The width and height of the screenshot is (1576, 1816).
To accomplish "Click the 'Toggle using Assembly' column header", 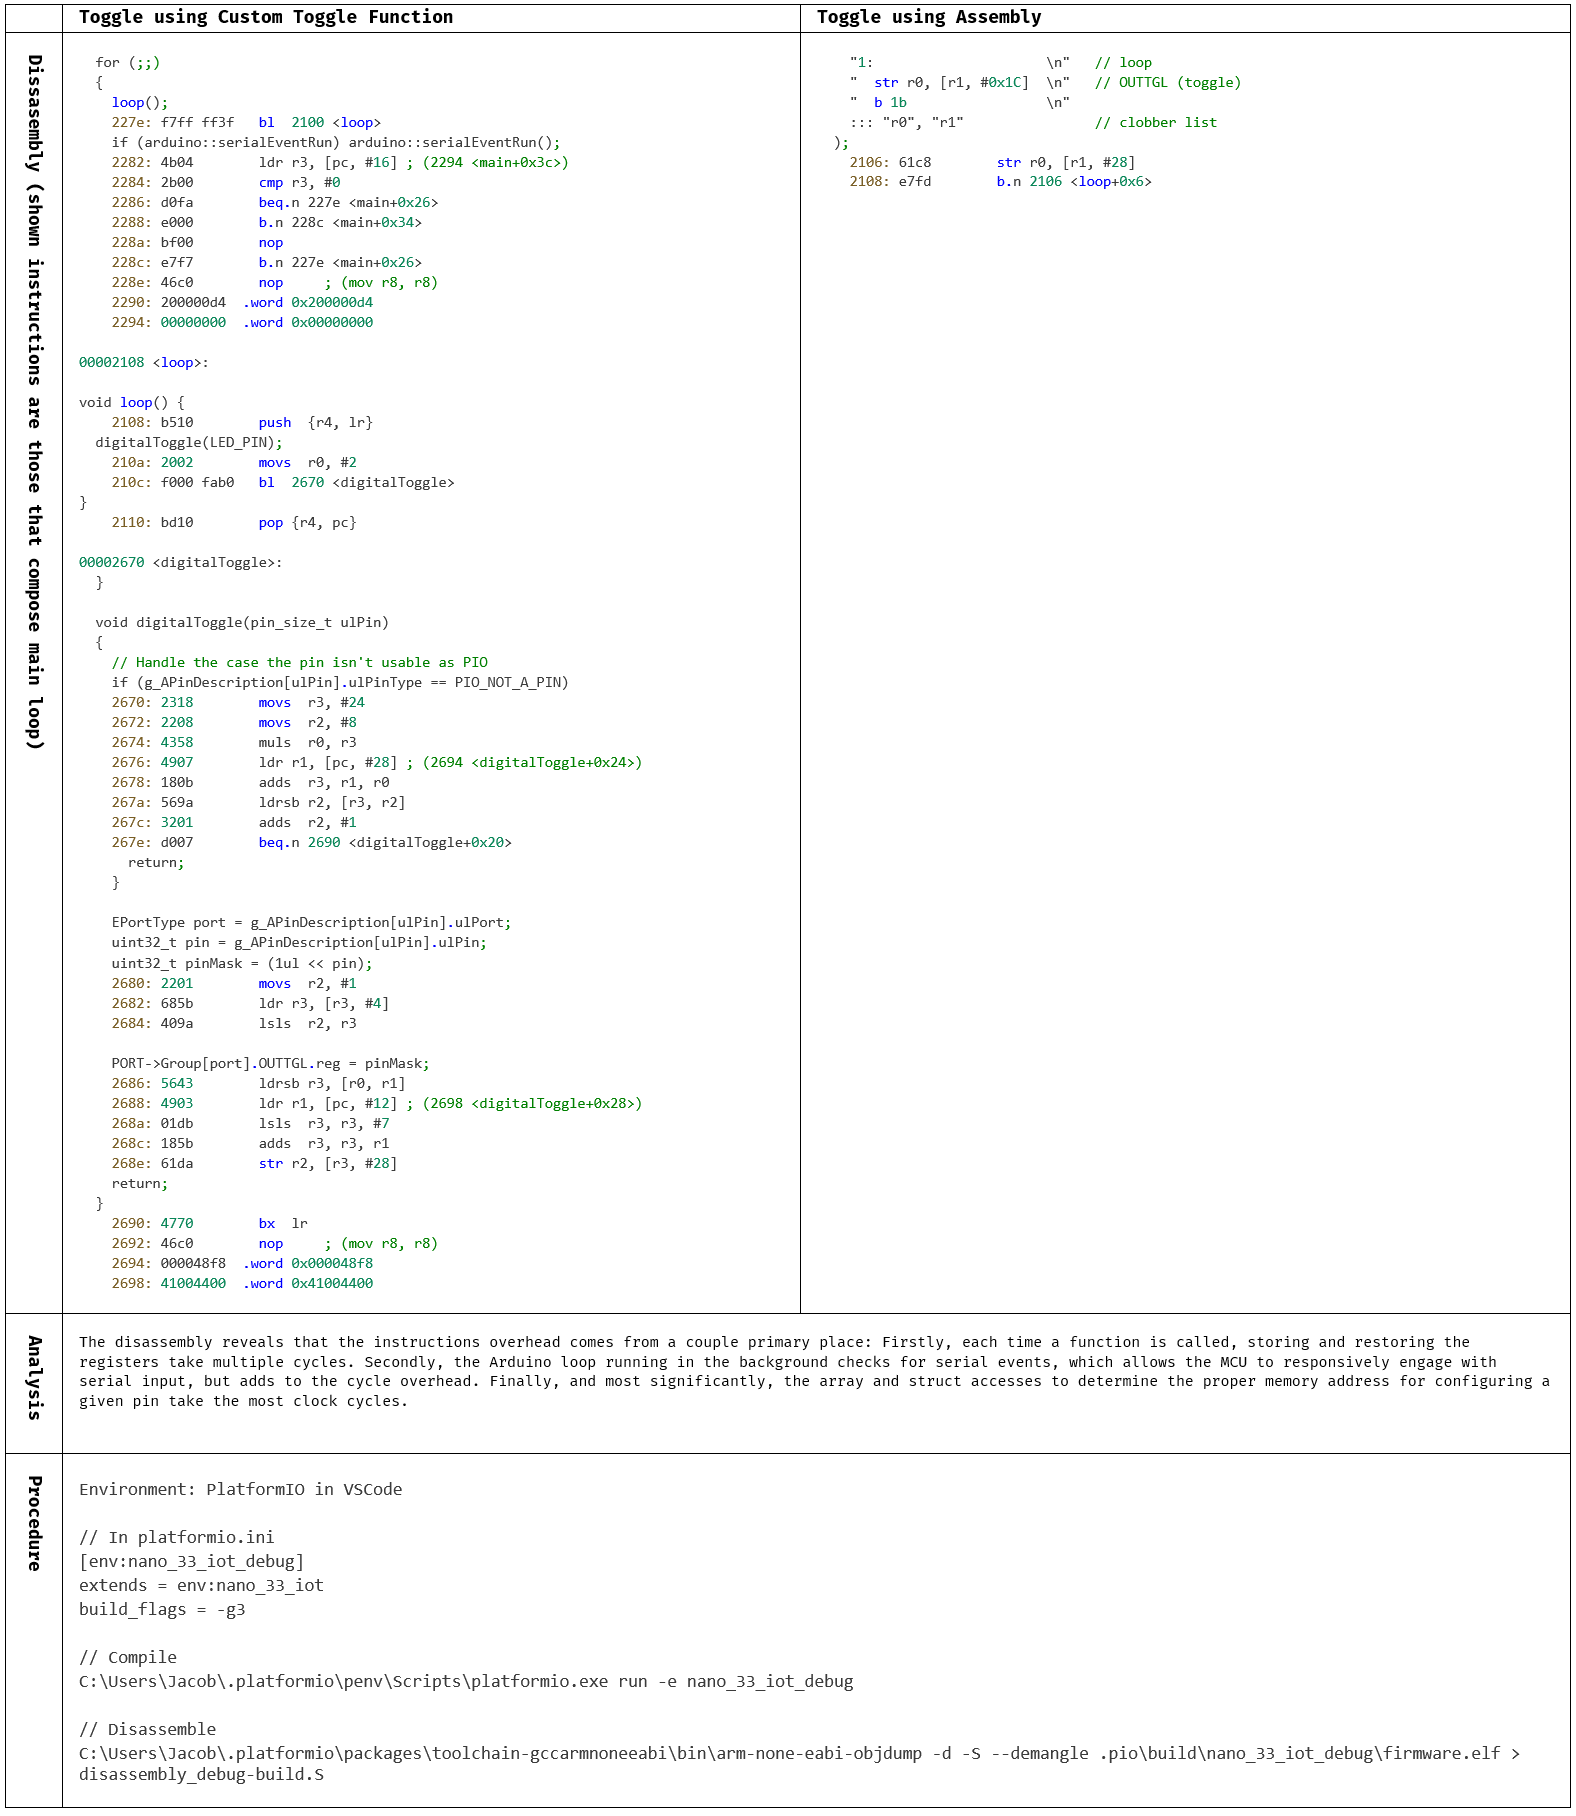I will pos(928,17).
